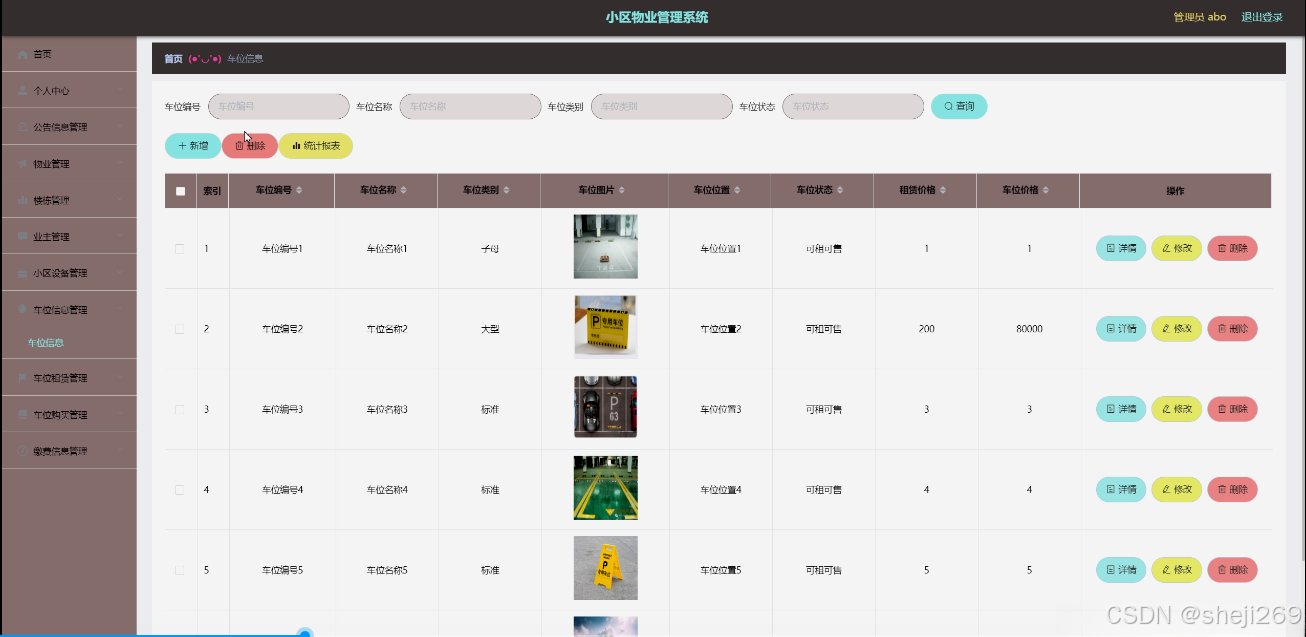The height and width of the screenshot is (637, 1306).
Task: Click the 退出登录 logout link
Action: pyautogui.click(x=1261, y=16)
